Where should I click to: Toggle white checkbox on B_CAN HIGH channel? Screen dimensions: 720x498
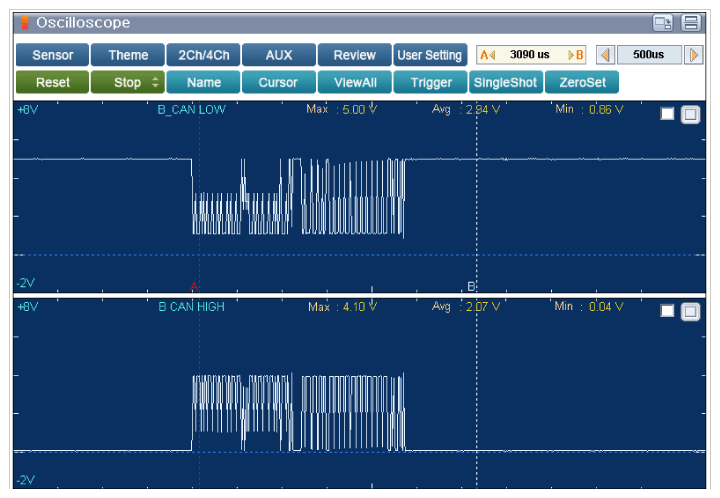tap(667, 311)
